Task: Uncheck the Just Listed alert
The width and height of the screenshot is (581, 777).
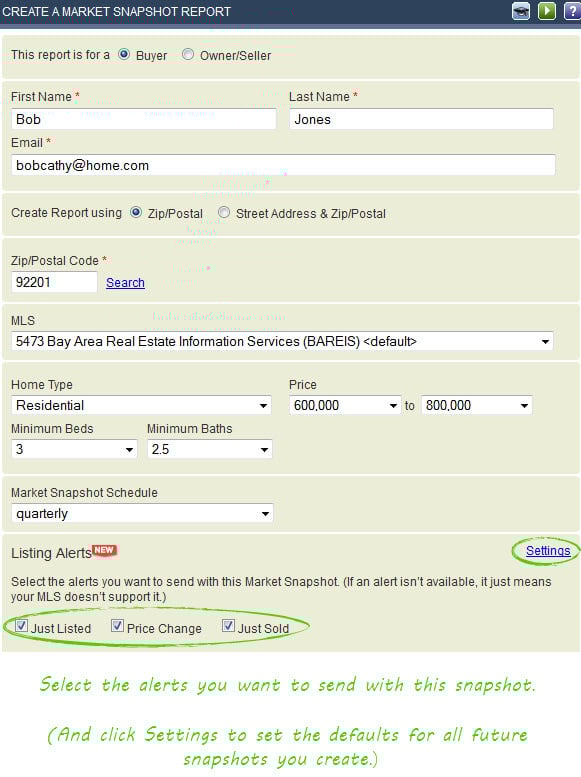Action: (21, 625)
